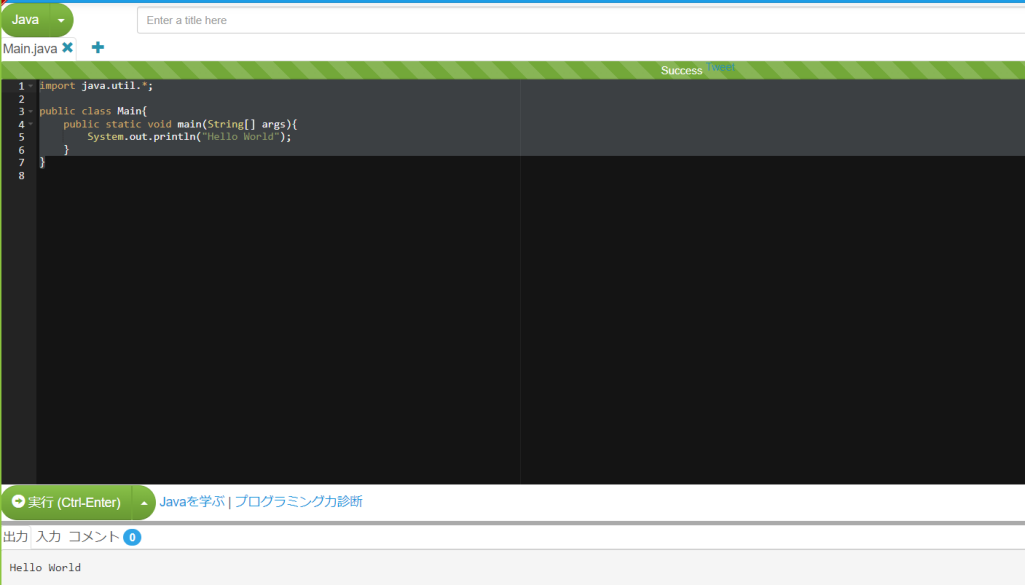The width and height of the screenshot is (1025, 585).
Task: Select the Main.java tab
Action: [30, 48]
